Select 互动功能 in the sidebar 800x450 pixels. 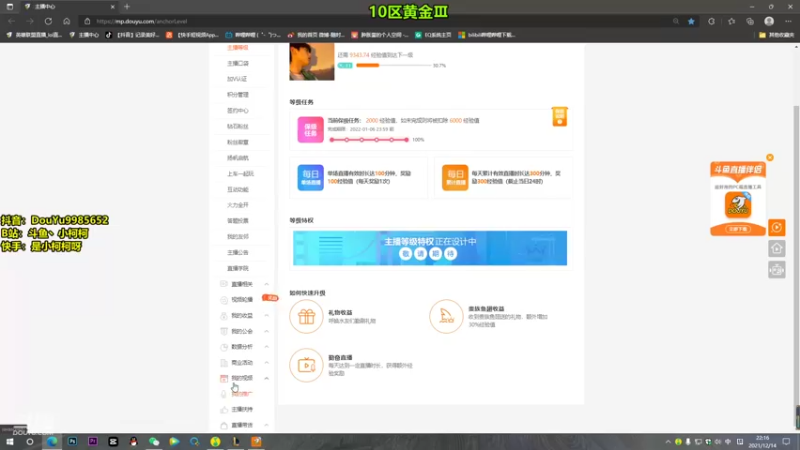coord(238,190)
